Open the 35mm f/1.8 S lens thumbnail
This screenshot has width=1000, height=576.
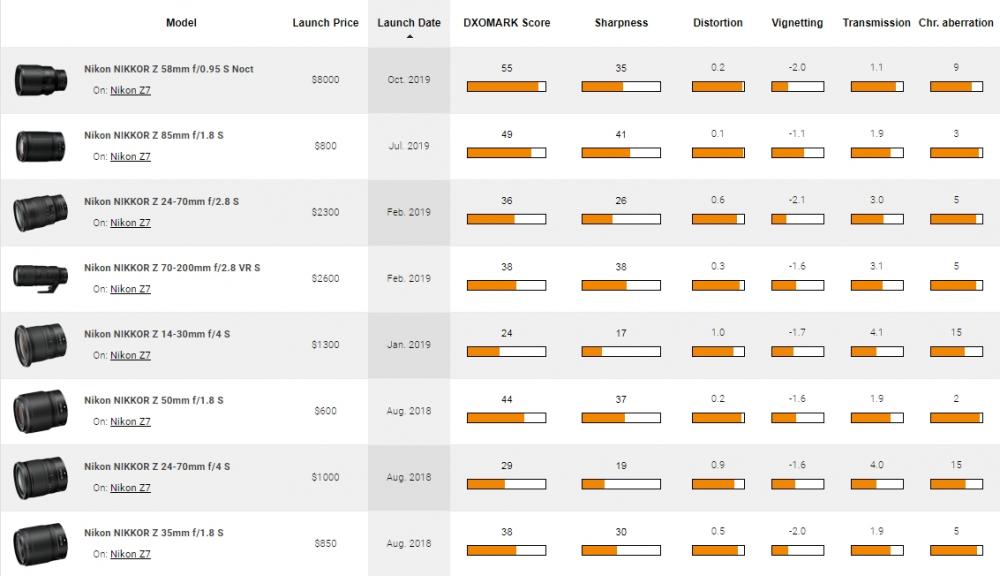pos(40,543)
